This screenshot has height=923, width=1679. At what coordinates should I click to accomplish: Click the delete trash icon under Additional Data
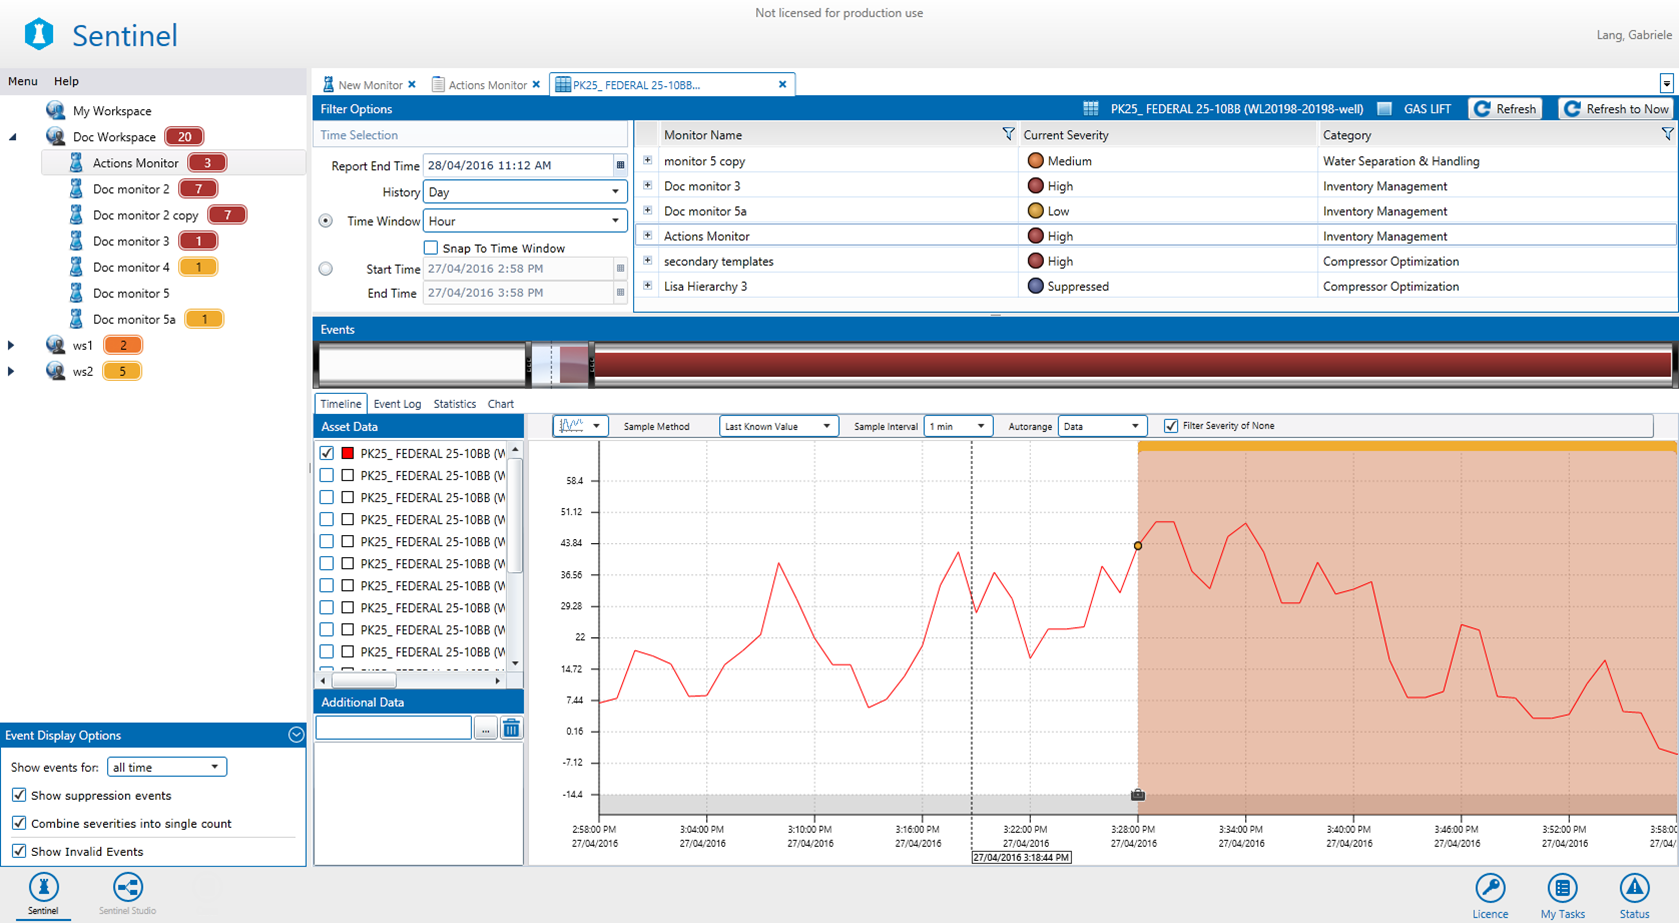coord(511,728)
